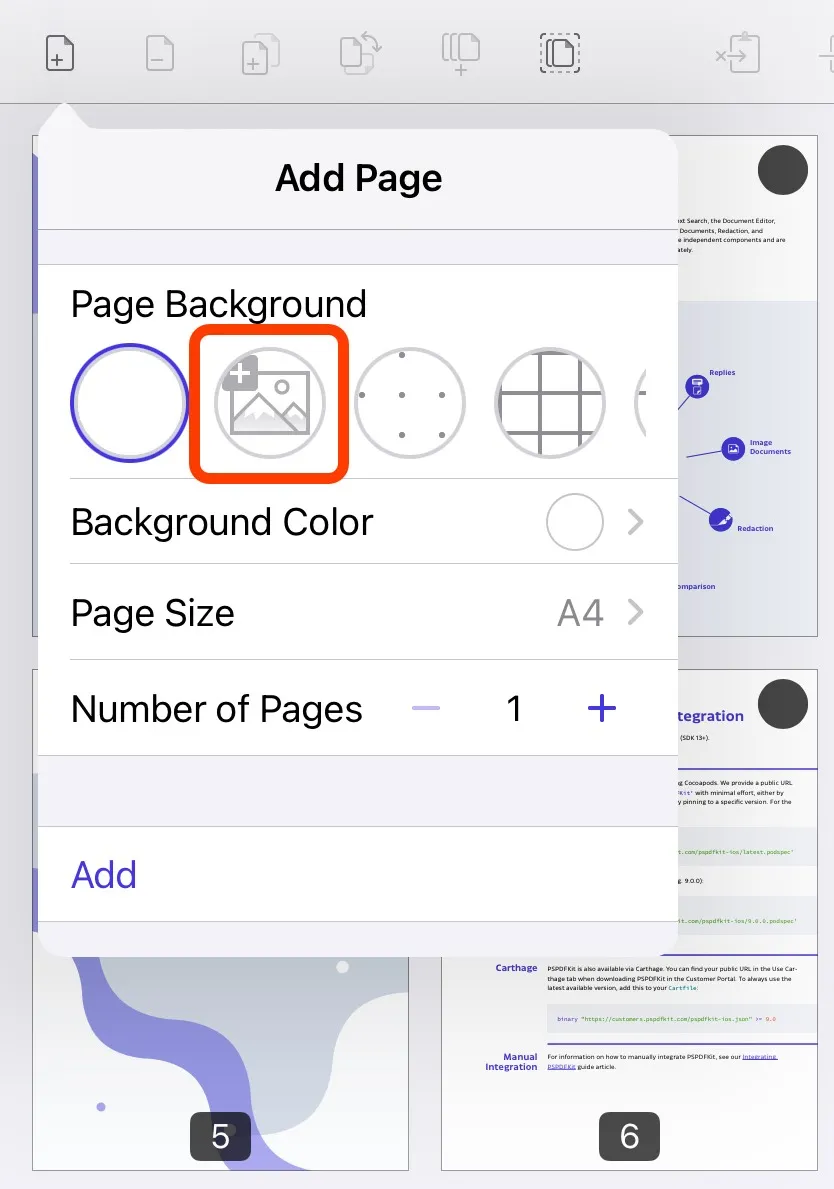Choose the image page background option

[x=269, y=403]
